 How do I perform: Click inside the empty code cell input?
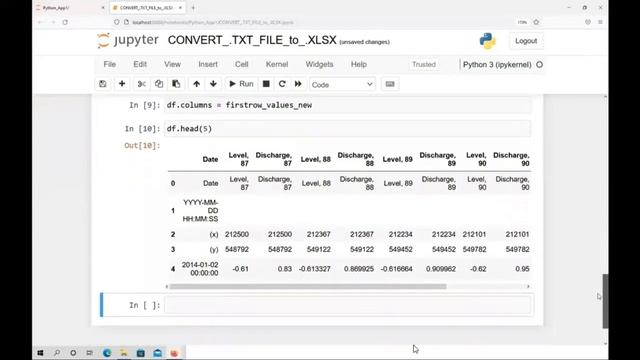pos(348,305)
